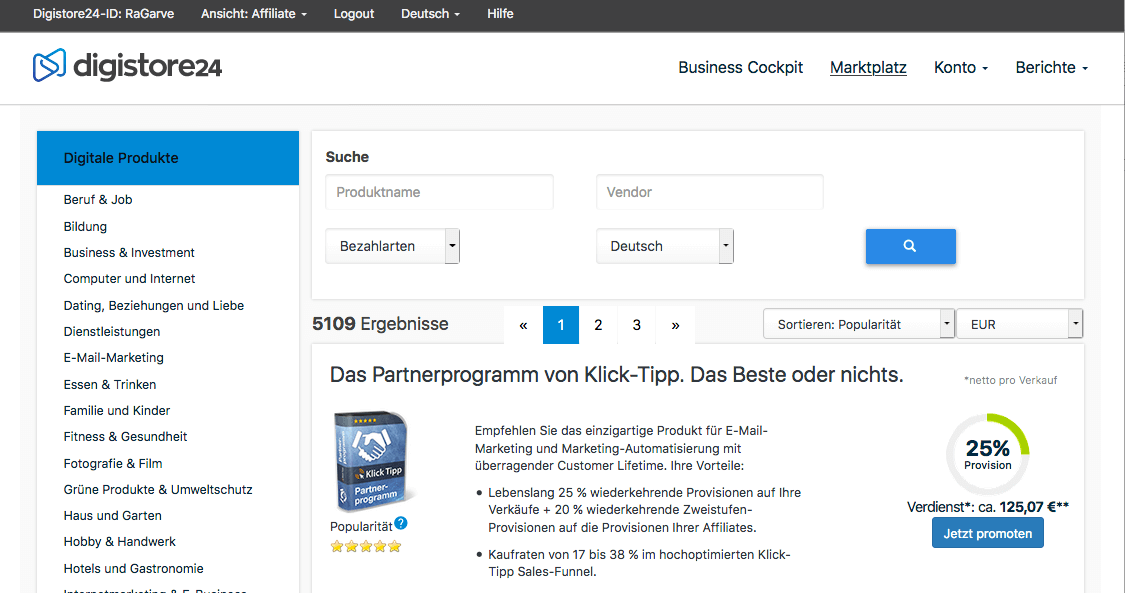Viewport: 1125px width, 593px height.
Task: Select category Familie und Kinder
Action: click(x=117, y=410)
